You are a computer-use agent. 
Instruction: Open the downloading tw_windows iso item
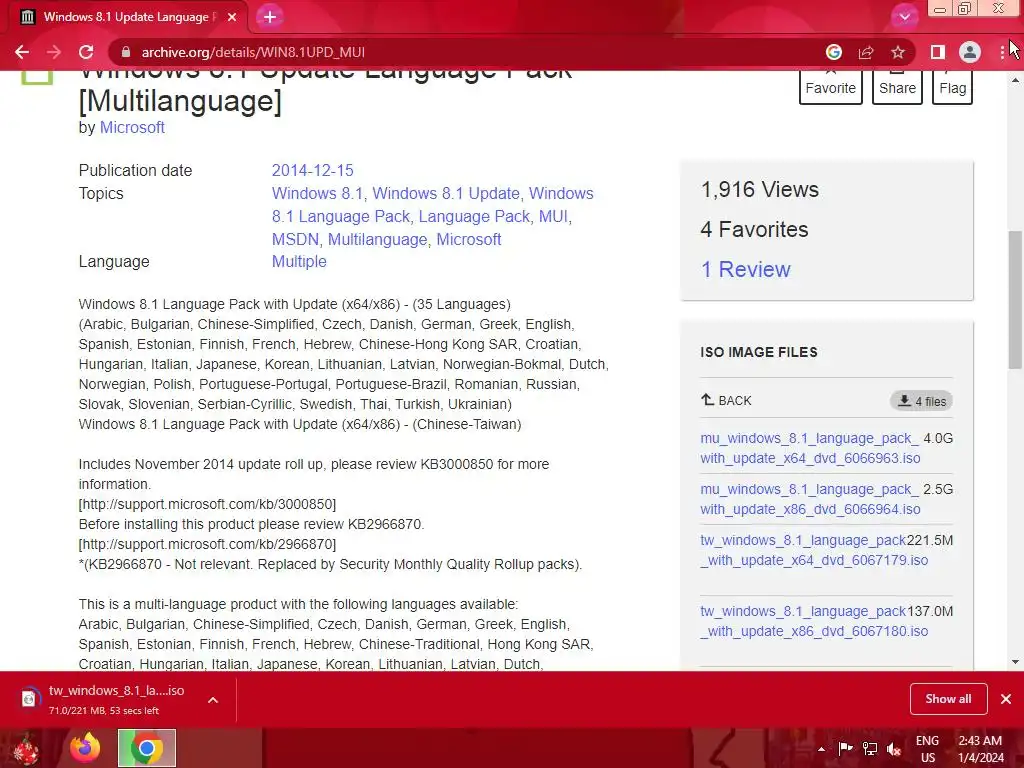coord(104,699)
